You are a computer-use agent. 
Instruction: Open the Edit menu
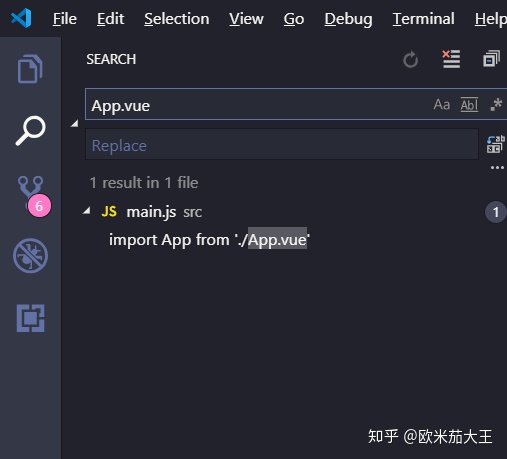click(x=110, y=19)
